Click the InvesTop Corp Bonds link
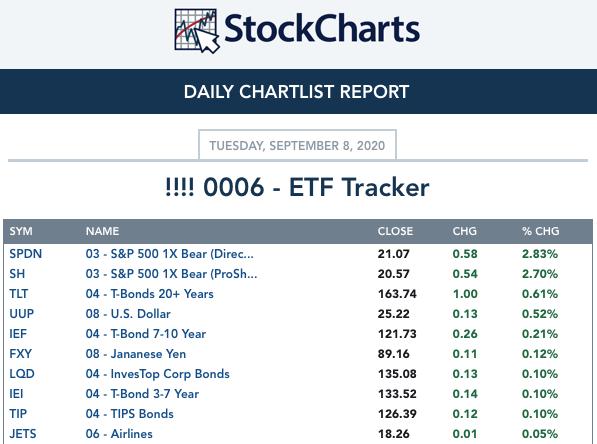This screenshot has height=444, width=597. 157,374
